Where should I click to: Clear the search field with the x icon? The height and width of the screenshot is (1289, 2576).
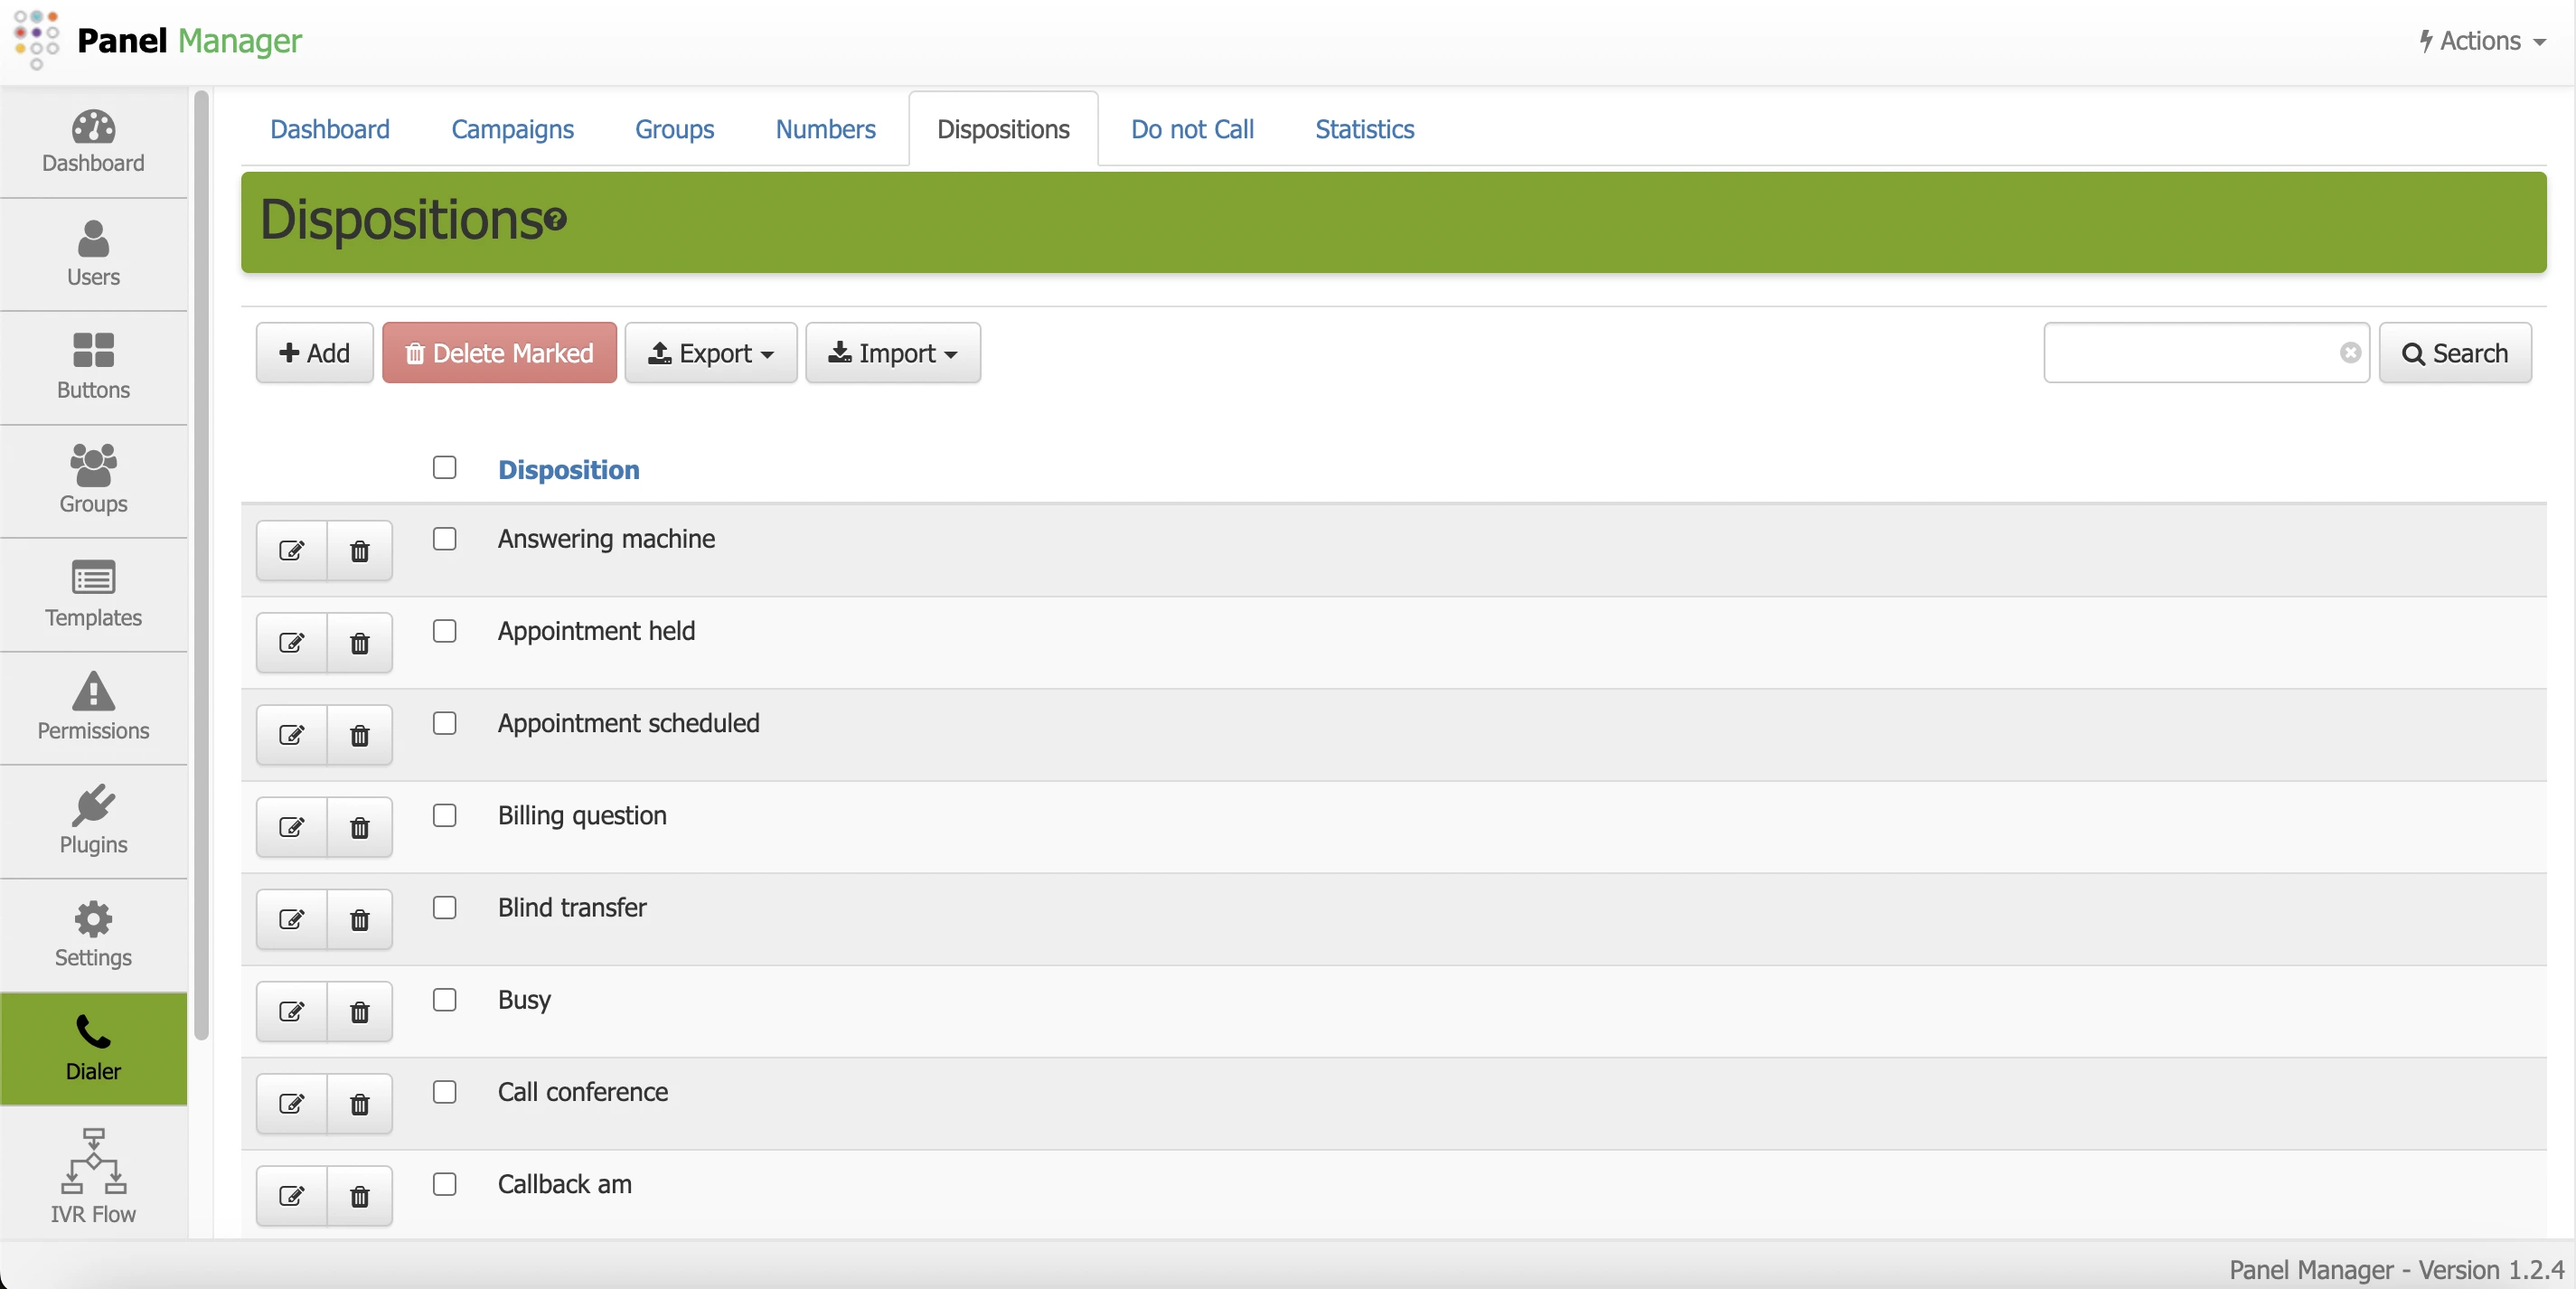(2350, 353)
